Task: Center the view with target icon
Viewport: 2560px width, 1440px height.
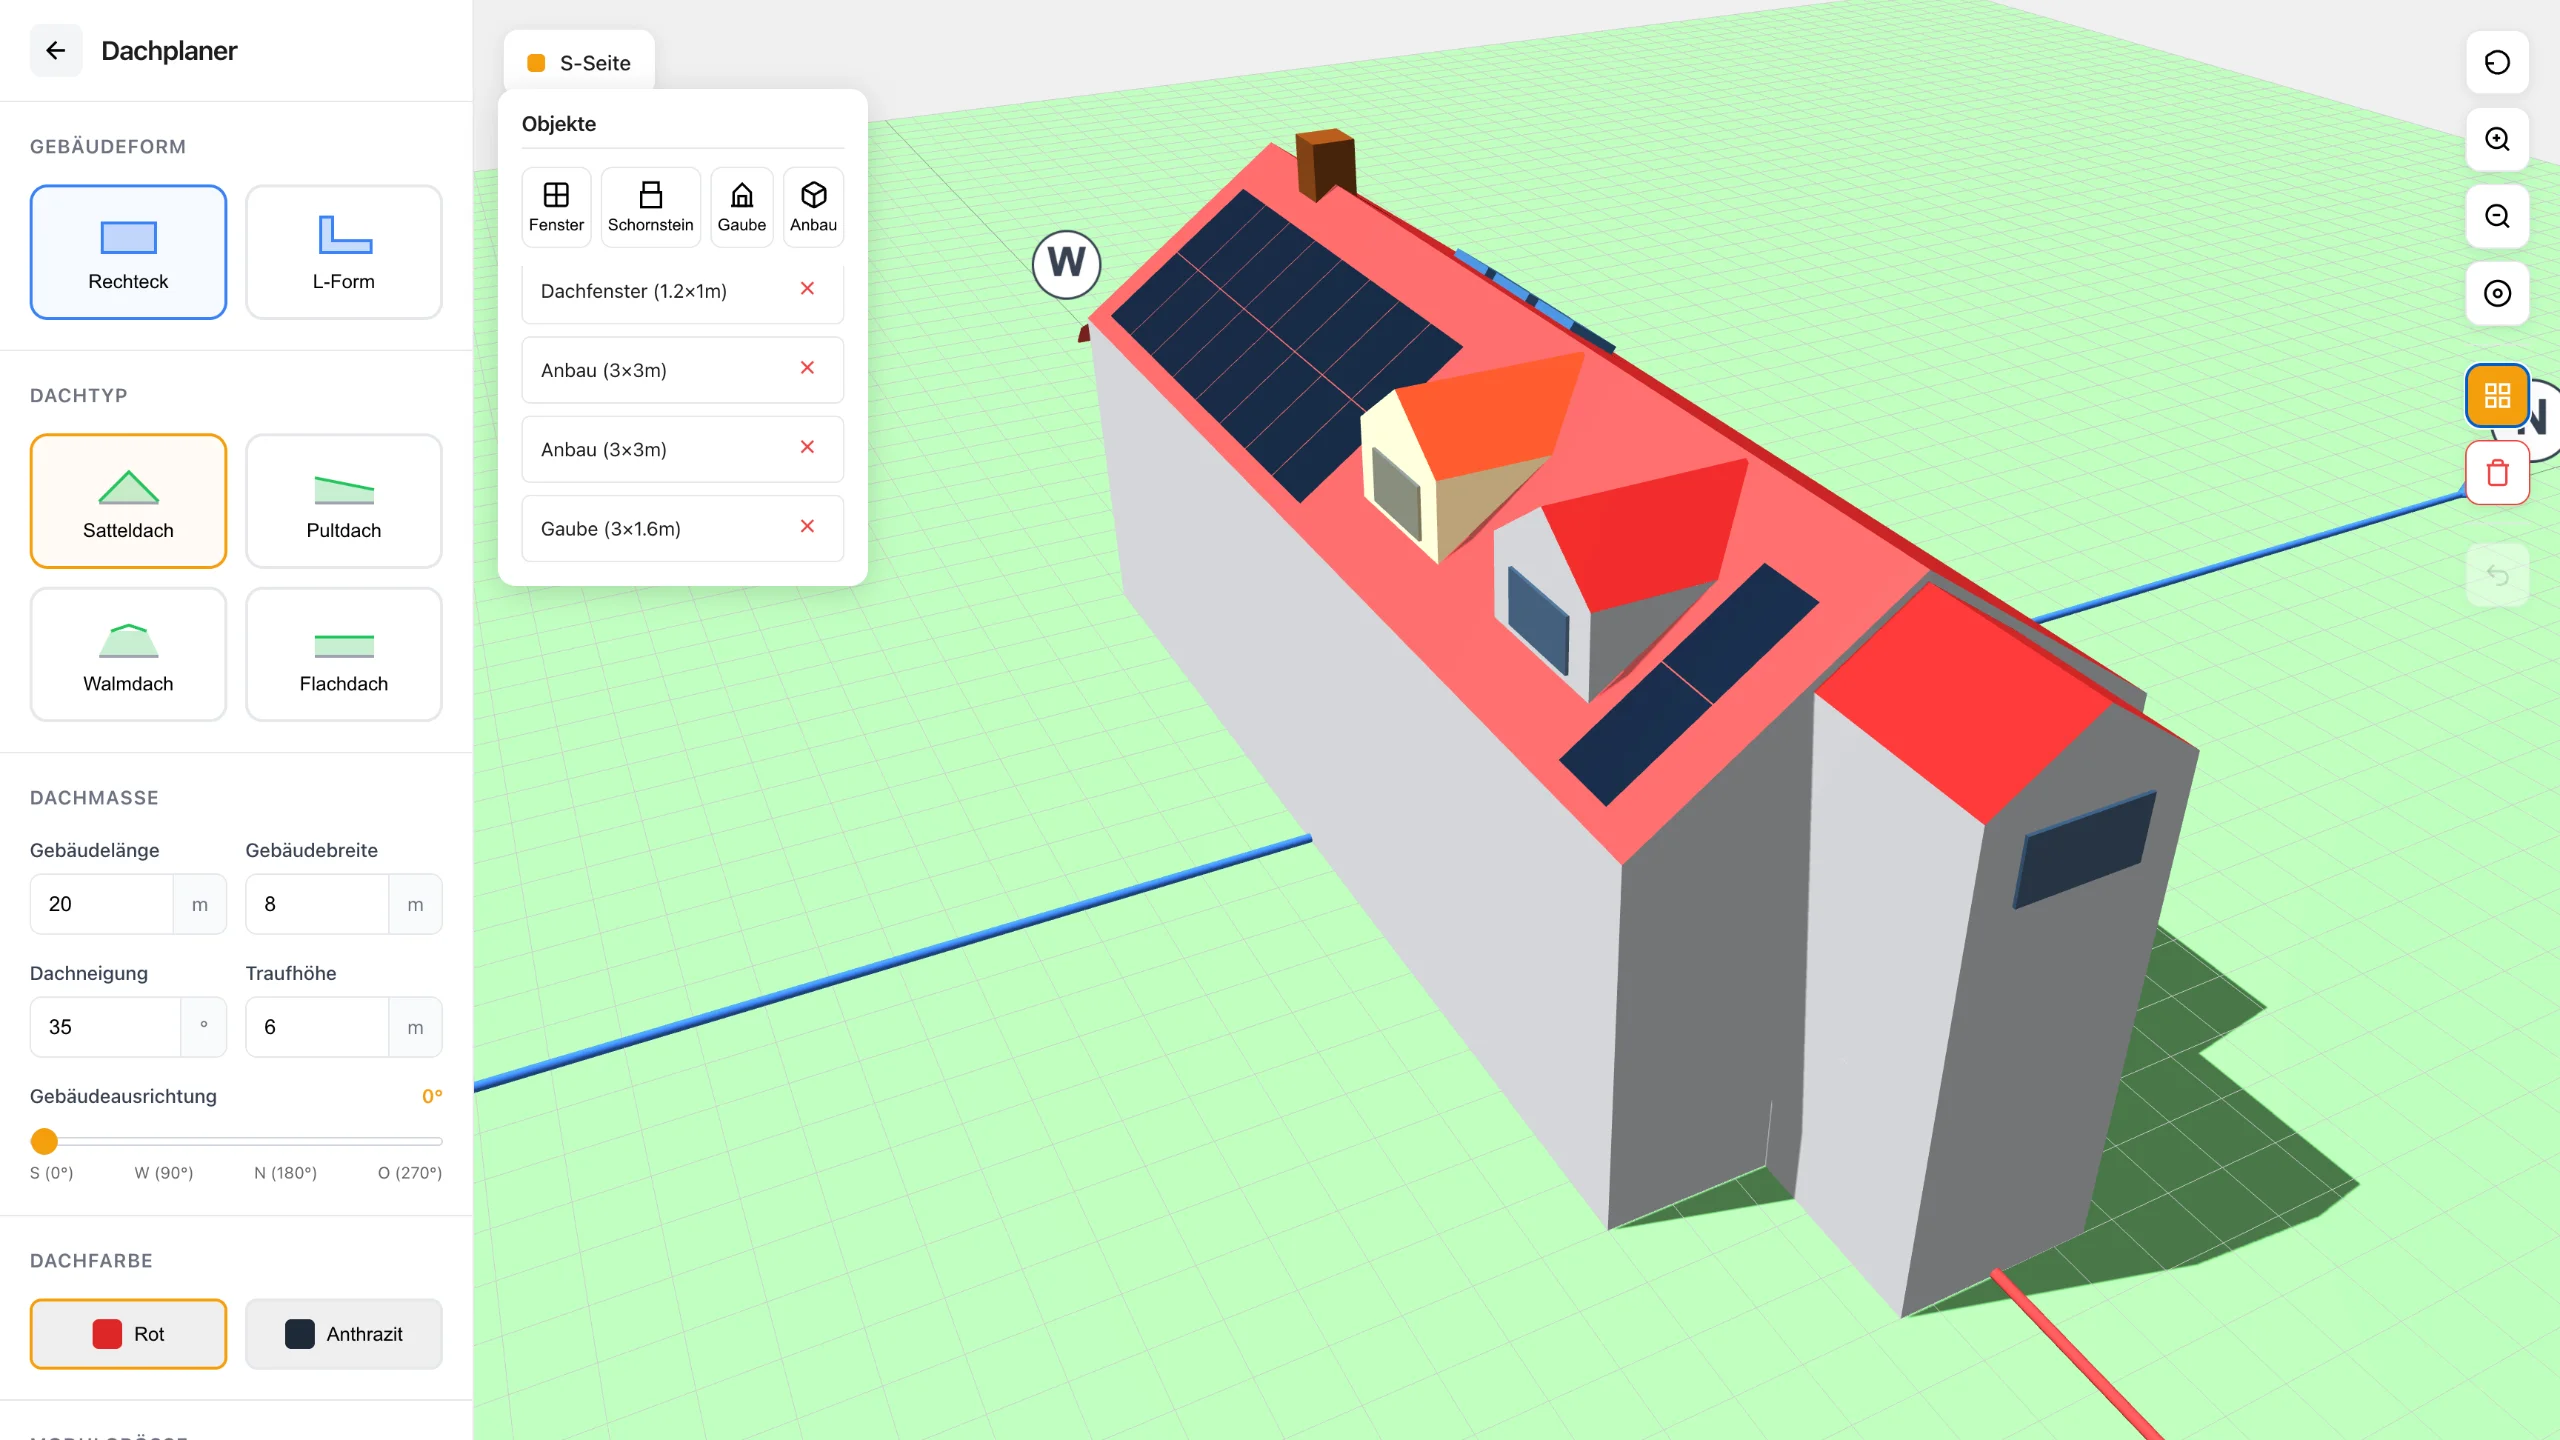Action: (x=2498, y=294)
